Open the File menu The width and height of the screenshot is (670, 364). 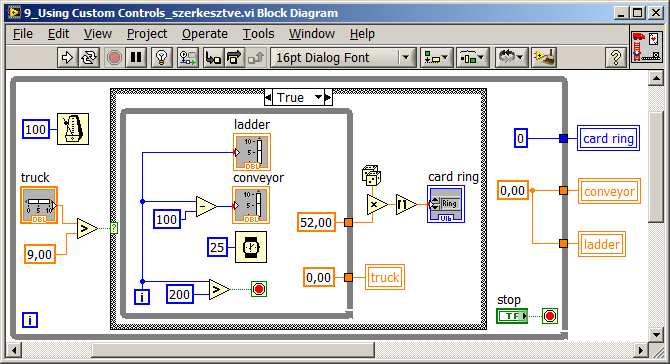click(23, 34)
